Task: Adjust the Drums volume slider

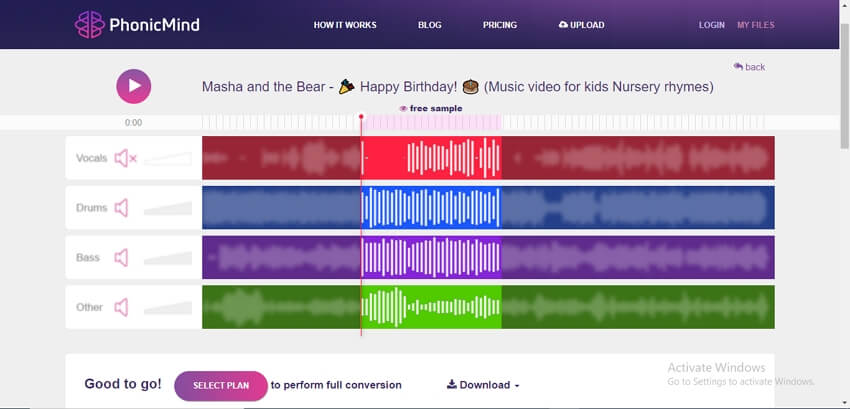Action: (x=168, y=208)
